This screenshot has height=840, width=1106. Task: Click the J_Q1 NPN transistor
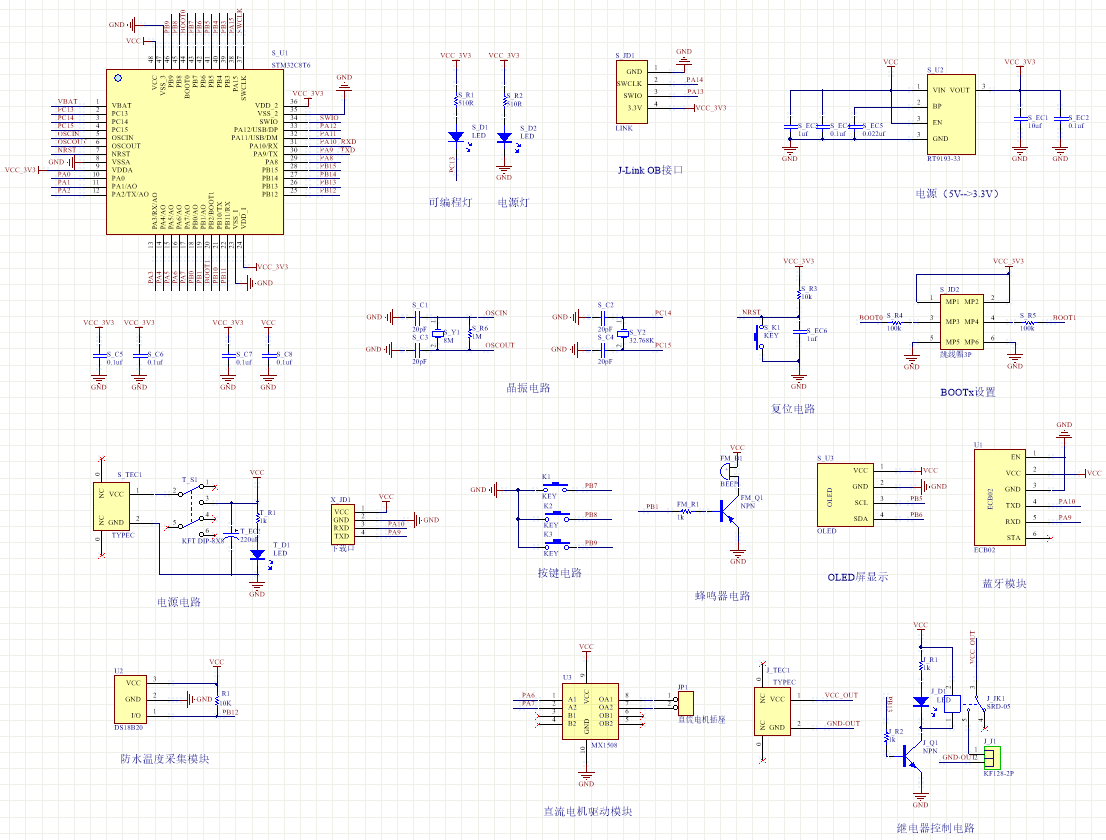tap(913, 757)
